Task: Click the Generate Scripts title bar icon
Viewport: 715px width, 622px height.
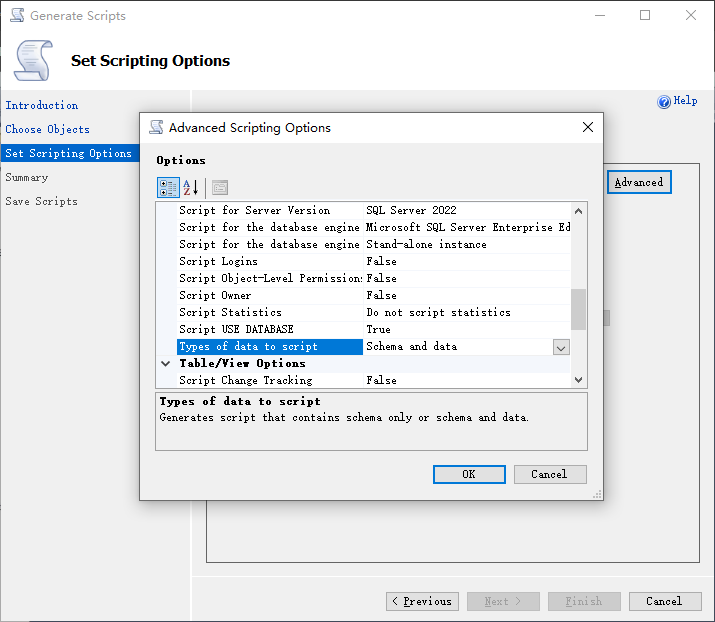Action: 17,16
